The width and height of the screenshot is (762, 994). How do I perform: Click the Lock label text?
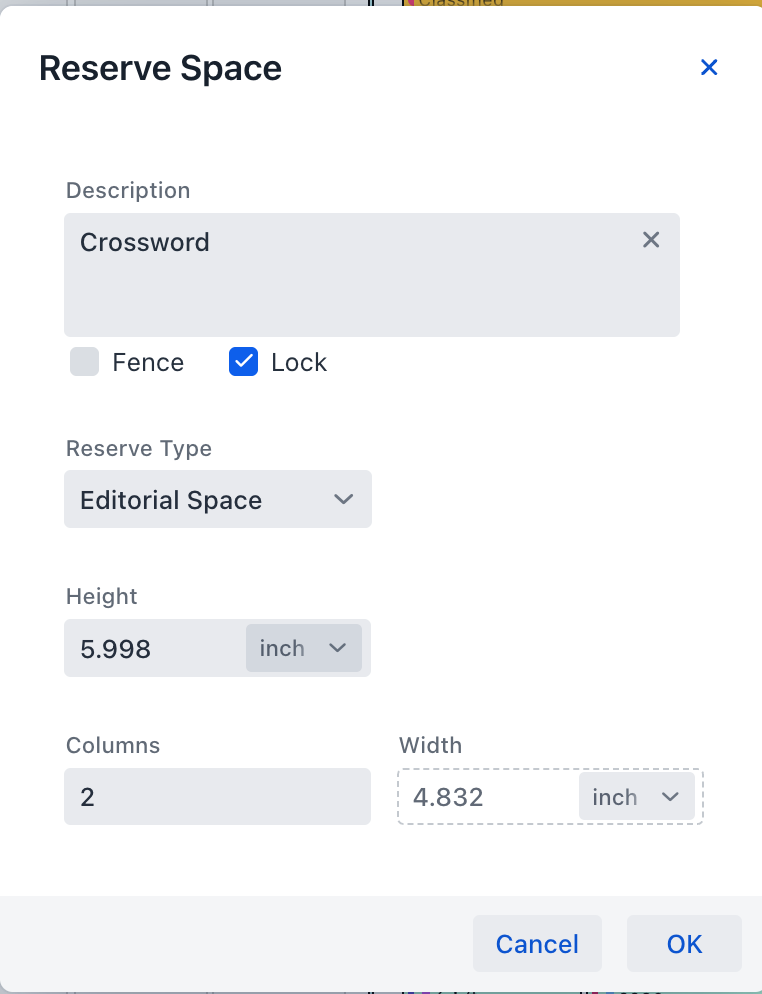pyautogui.click(x=299, y=362)
